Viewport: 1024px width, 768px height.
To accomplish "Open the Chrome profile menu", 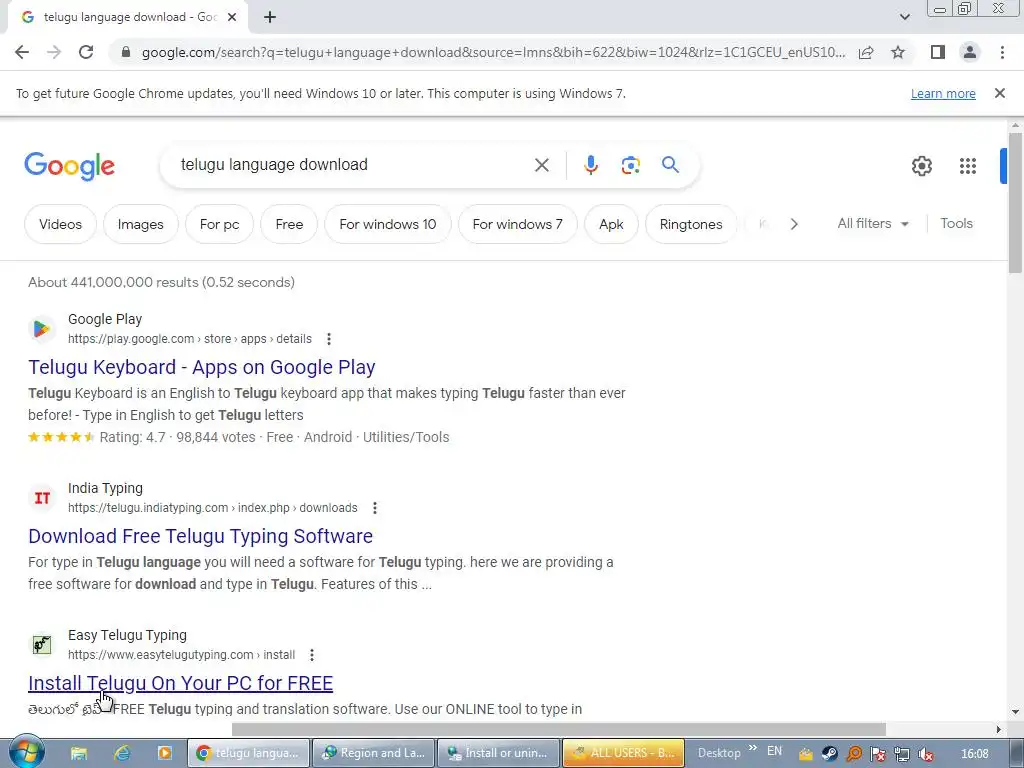I will [x=970, y=52].
